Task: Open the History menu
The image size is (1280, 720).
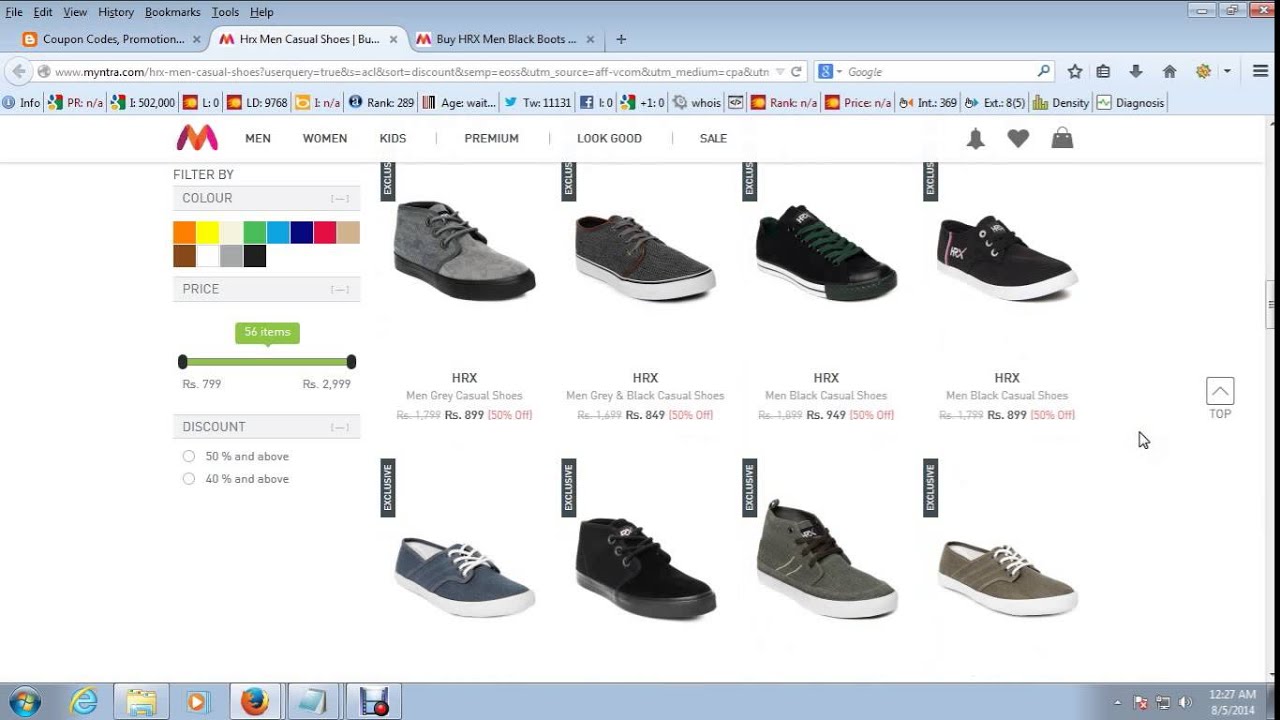Action: 116,12
